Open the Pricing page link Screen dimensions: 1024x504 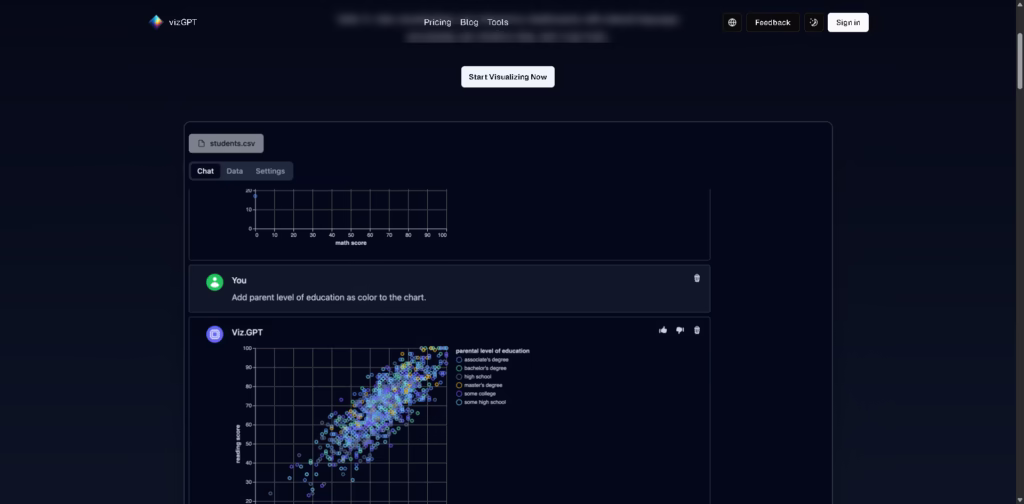click(x=437, y=22)
